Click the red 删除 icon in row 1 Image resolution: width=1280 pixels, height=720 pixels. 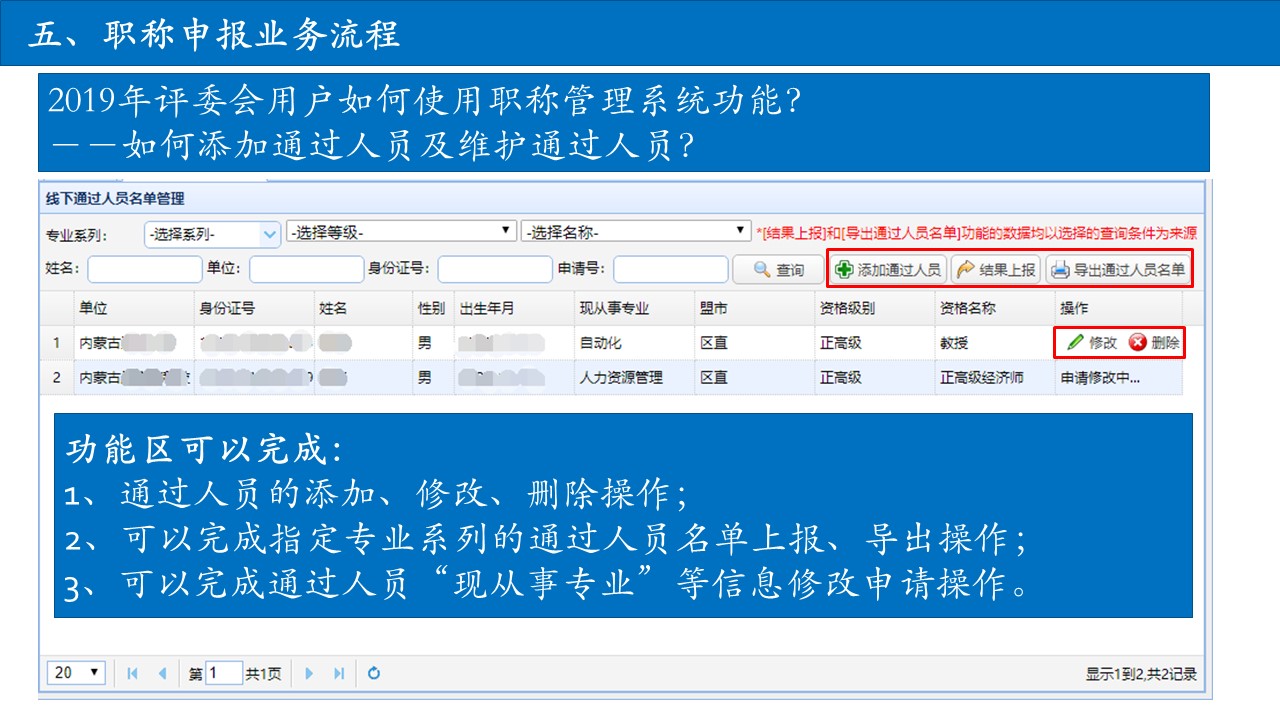click(x=1138, y=343)
